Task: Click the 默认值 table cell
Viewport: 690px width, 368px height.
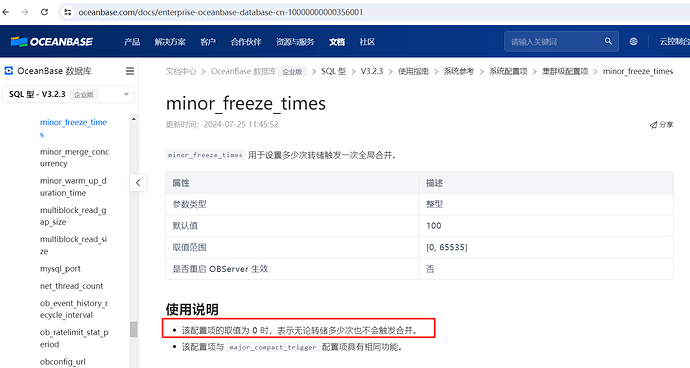Action: (x=293, y=225)
